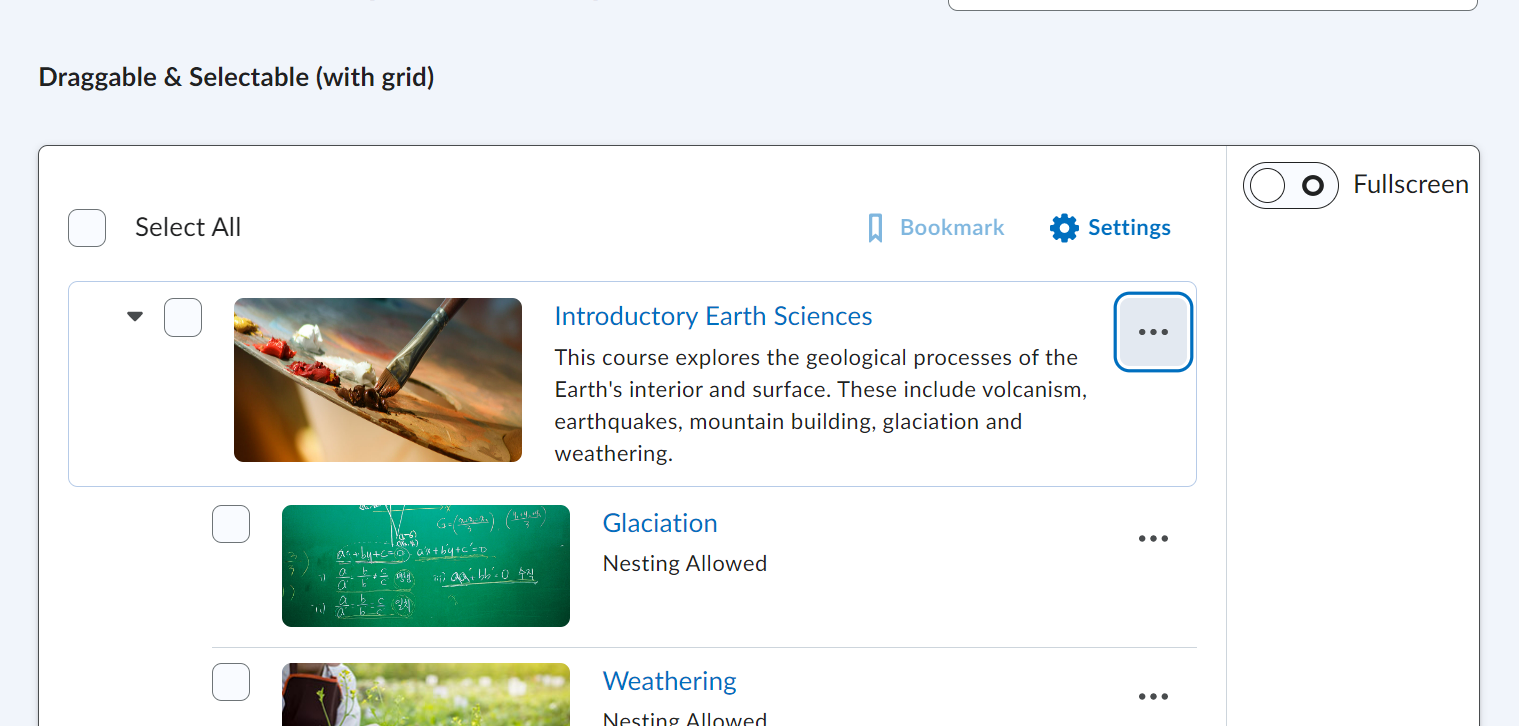Check the Introductory Earth Sciences checkbox
This screenshot has width=1519, height=726.
tap(183, 317)
